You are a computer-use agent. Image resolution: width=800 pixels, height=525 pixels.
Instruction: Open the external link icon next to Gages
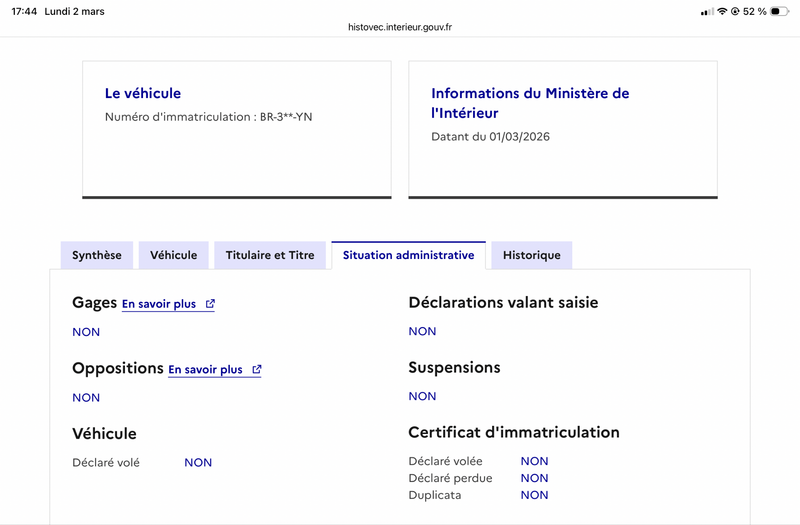(210, 304)
